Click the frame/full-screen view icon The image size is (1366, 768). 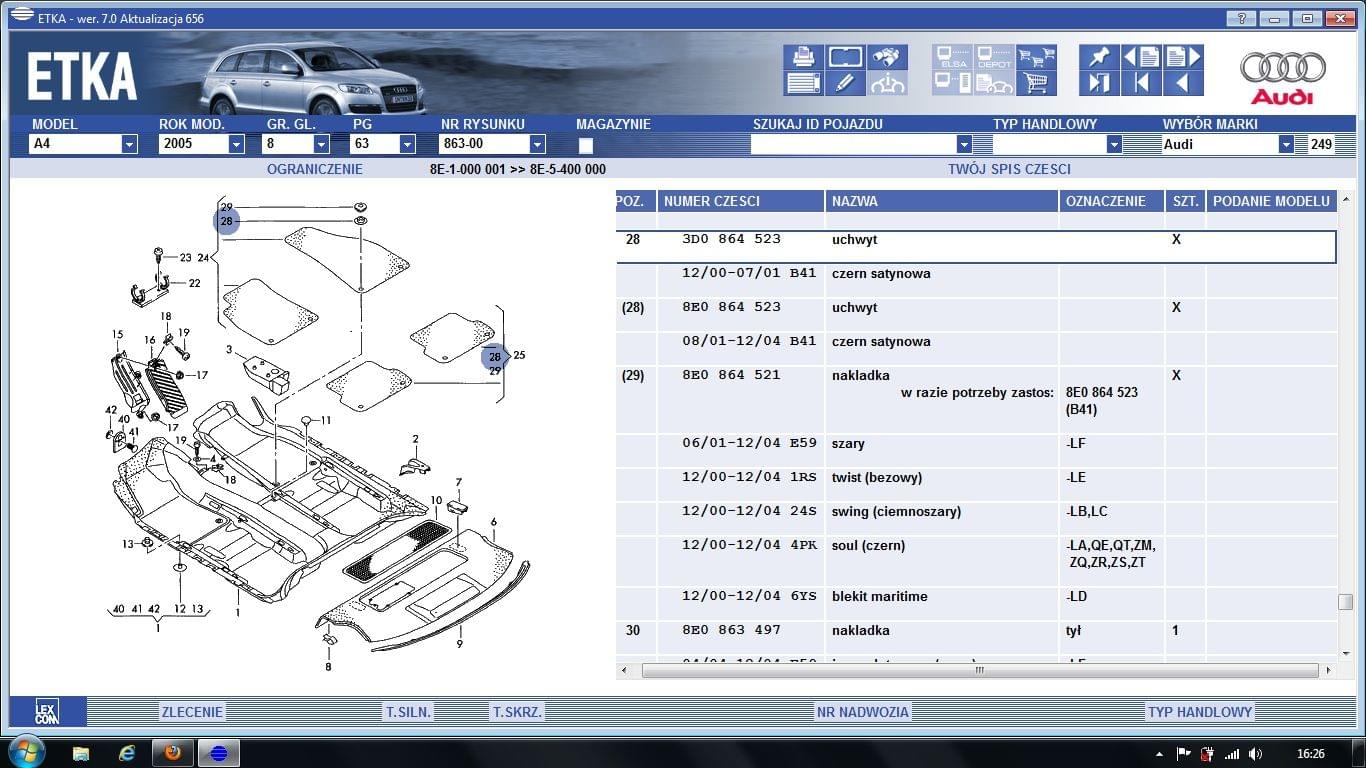click(845, 57)
